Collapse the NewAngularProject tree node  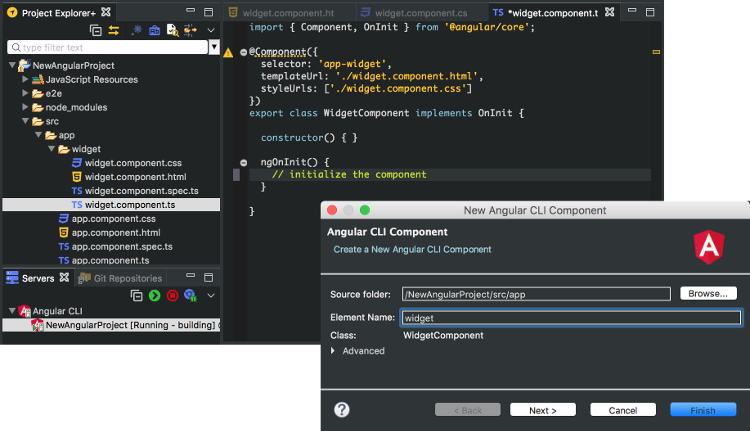(12, 65)
